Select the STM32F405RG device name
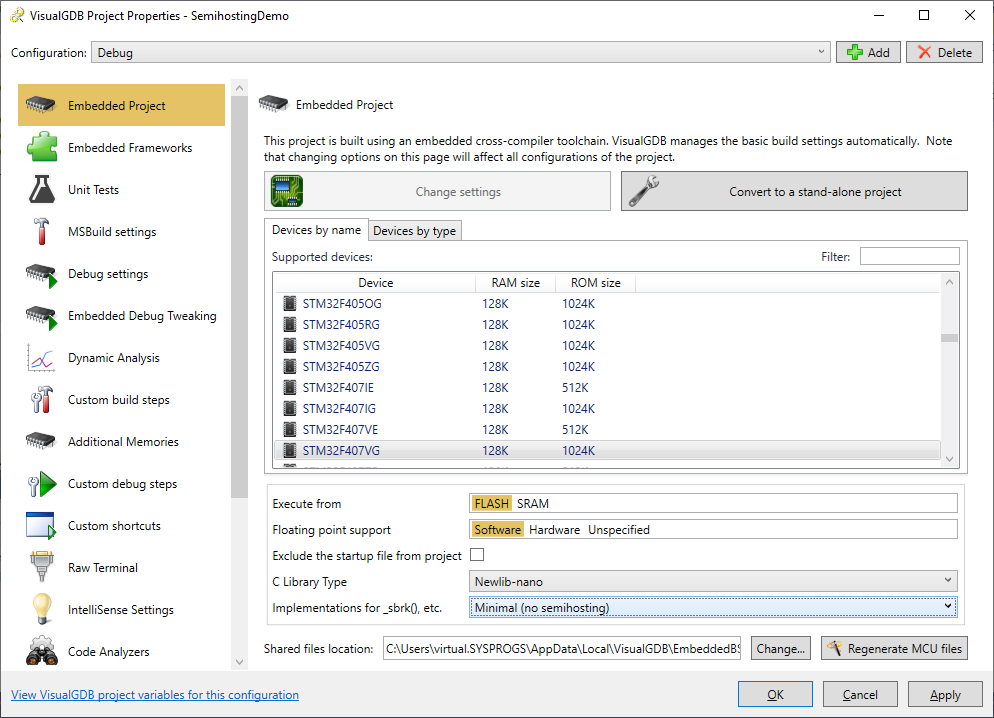The height and width of the screenshot is (718, 994). point(341,324)
